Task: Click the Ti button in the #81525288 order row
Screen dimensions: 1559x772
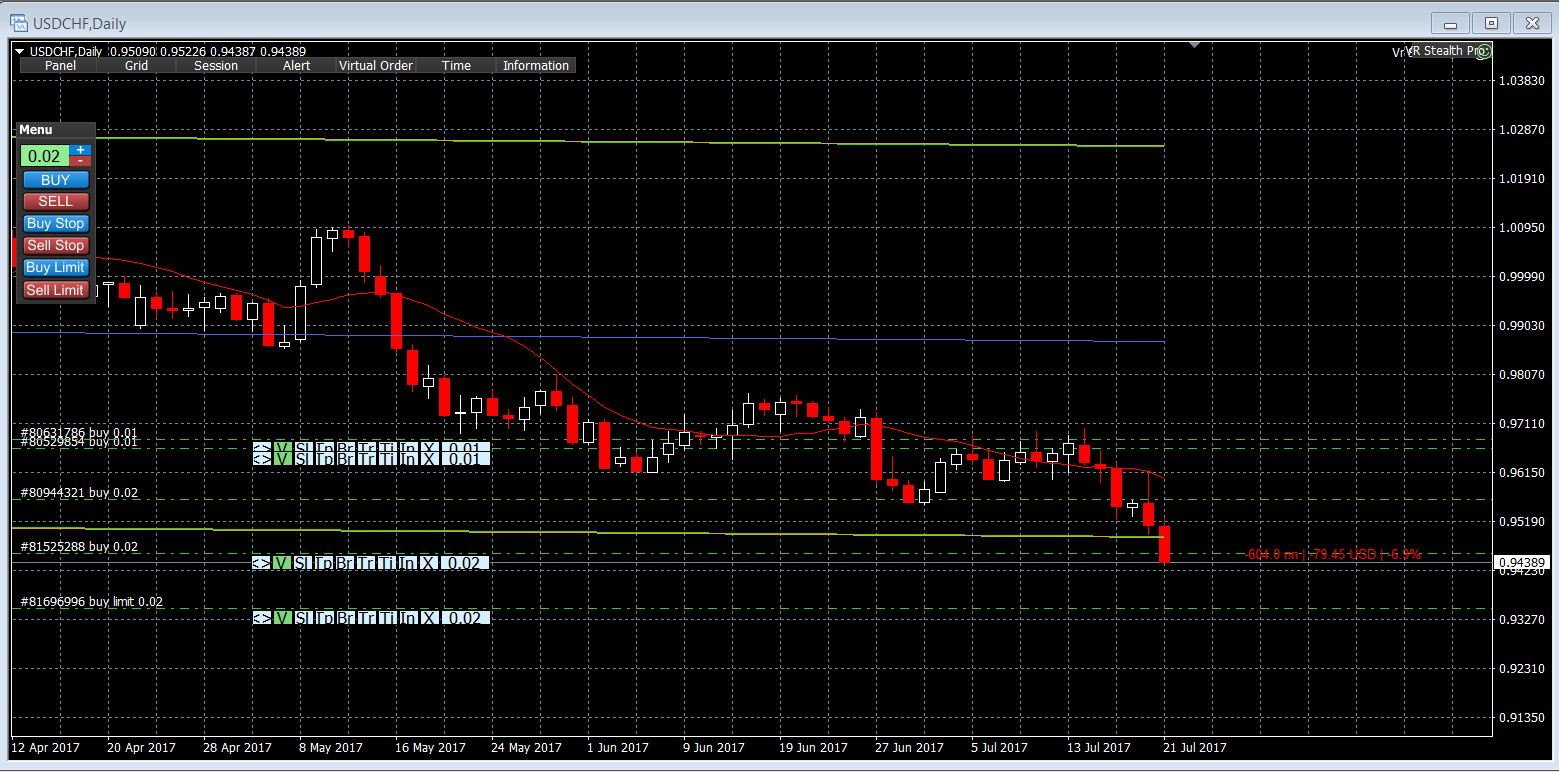Action: tap(387, 563)
